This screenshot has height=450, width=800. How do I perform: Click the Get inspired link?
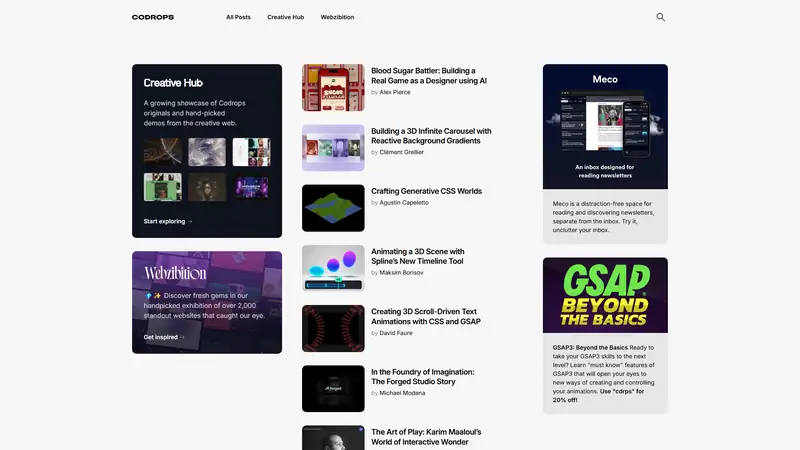pos(164,337)
